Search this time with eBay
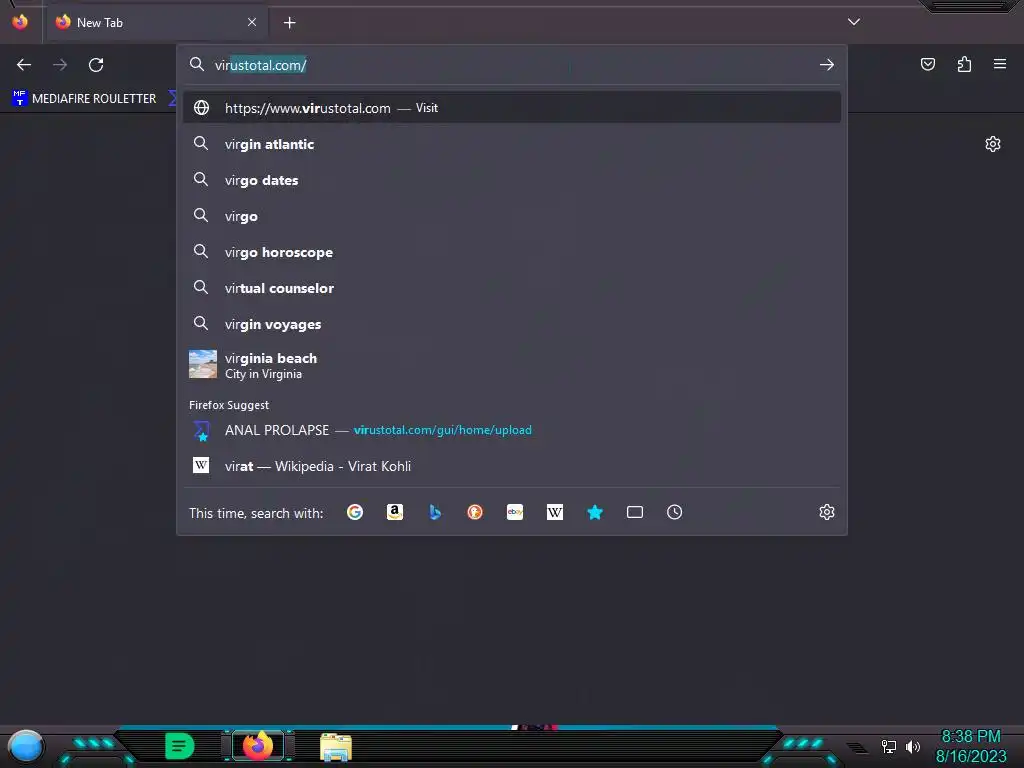1024x768 pixels. [515, 513]
